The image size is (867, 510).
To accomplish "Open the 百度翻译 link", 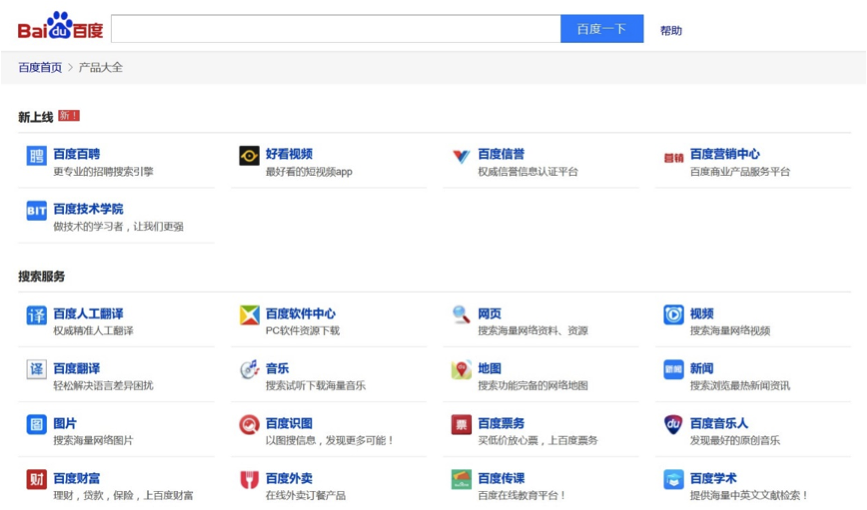I will (x=76, y=368).
